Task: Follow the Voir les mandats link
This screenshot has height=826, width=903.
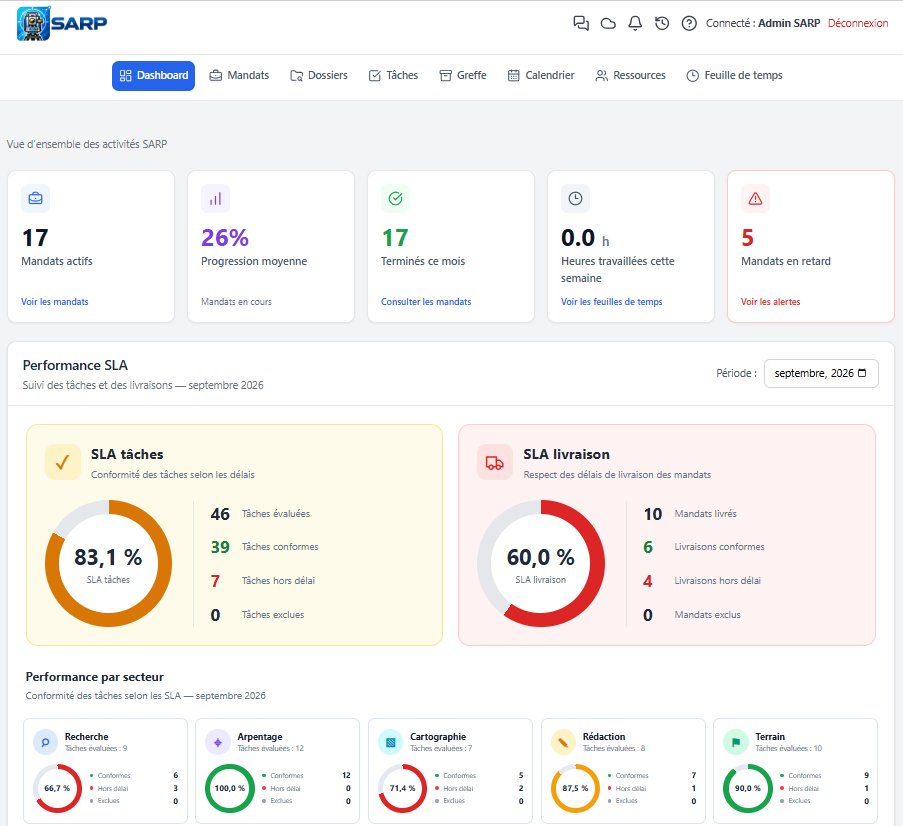Action: (55, 302)
